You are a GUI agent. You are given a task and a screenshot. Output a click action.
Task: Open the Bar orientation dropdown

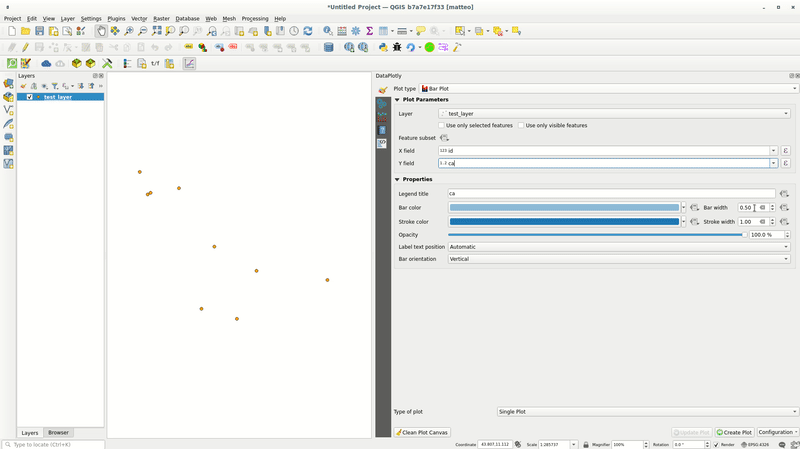click(618, 259)
